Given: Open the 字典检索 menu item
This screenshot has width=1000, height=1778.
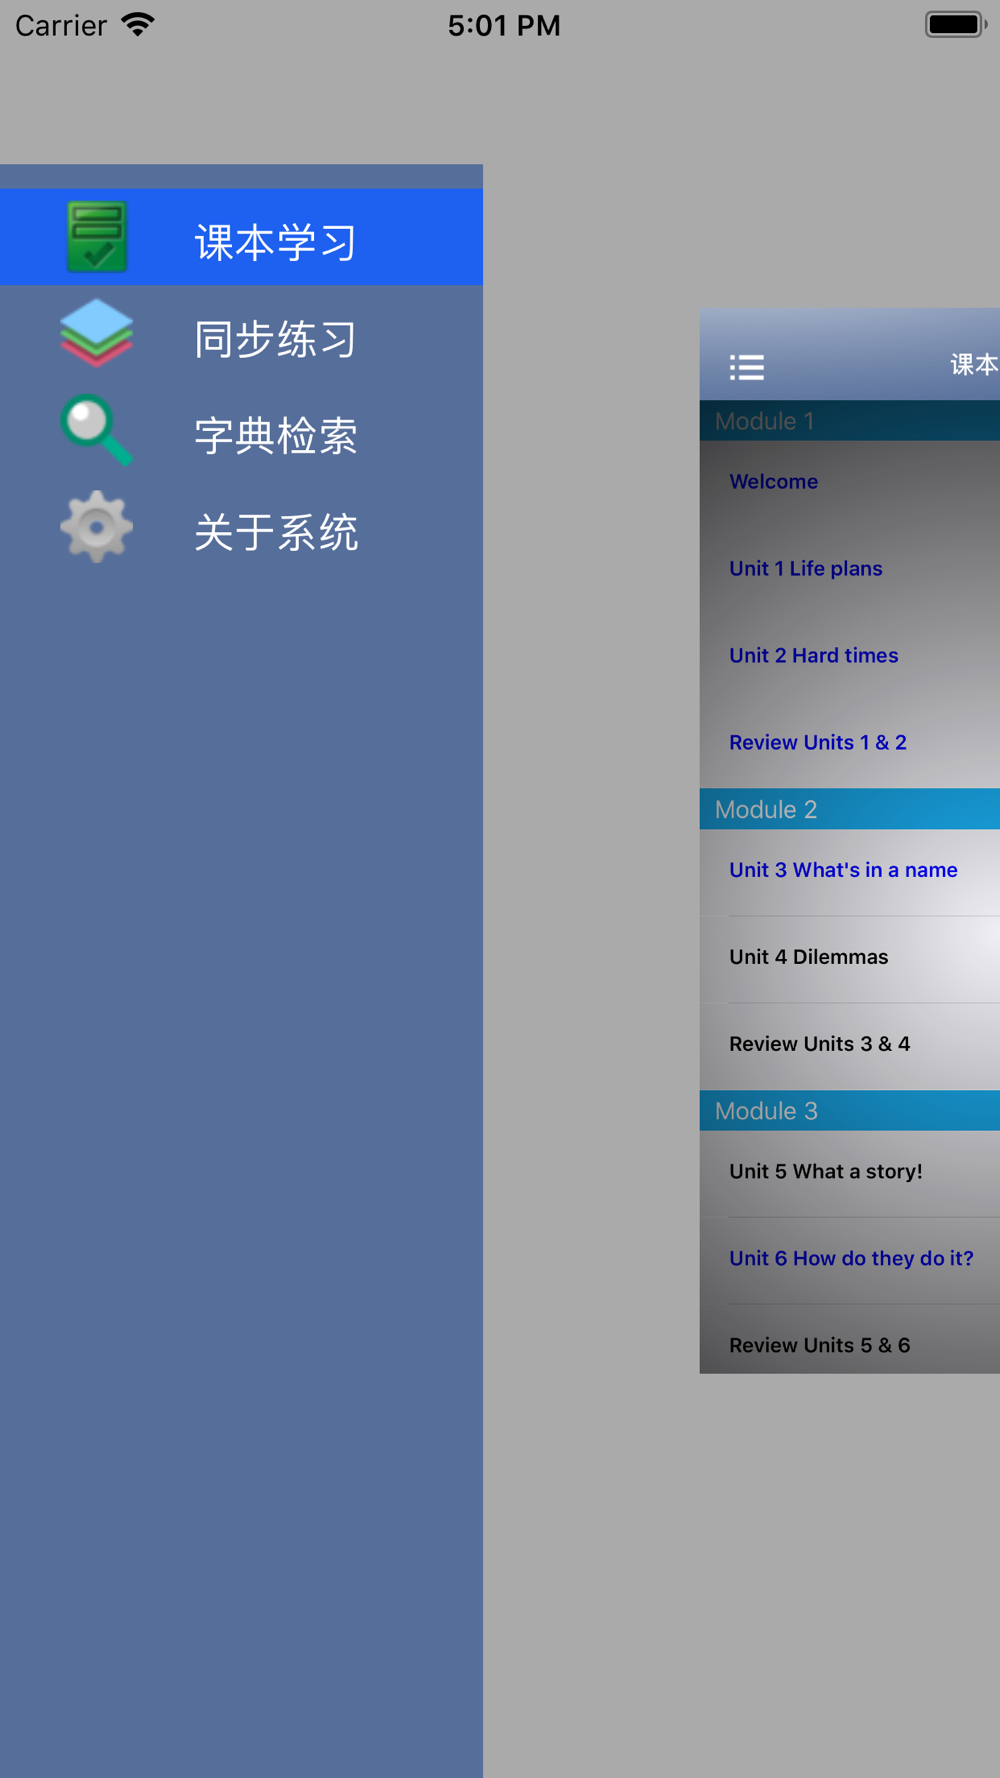Looking at the screenshot, I should [241, 430].
